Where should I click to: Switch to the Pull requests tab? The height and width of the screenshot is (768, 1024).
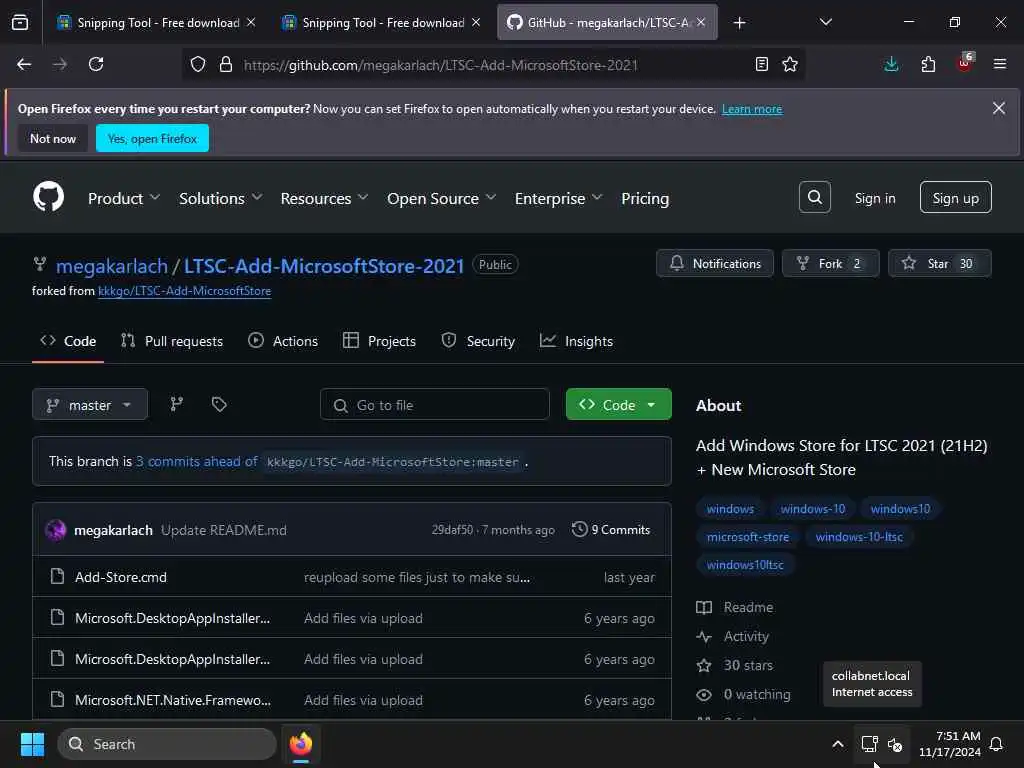172,341
